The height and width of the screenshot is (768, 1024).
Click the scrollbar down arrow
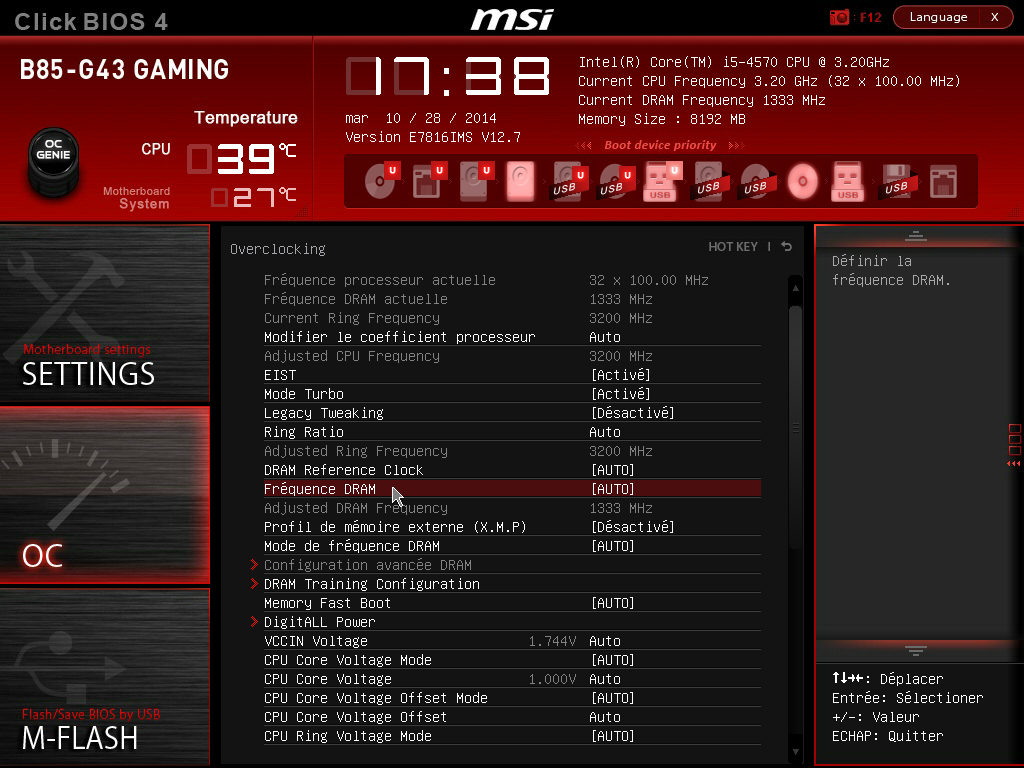[x=795, y=752]
